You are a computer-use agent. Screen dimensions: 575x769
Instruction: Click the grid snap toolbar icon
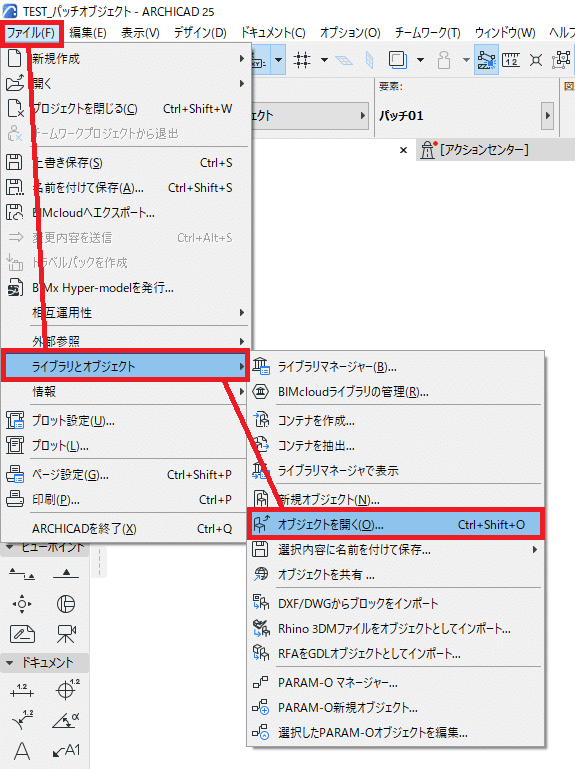[x=302, y=60]
